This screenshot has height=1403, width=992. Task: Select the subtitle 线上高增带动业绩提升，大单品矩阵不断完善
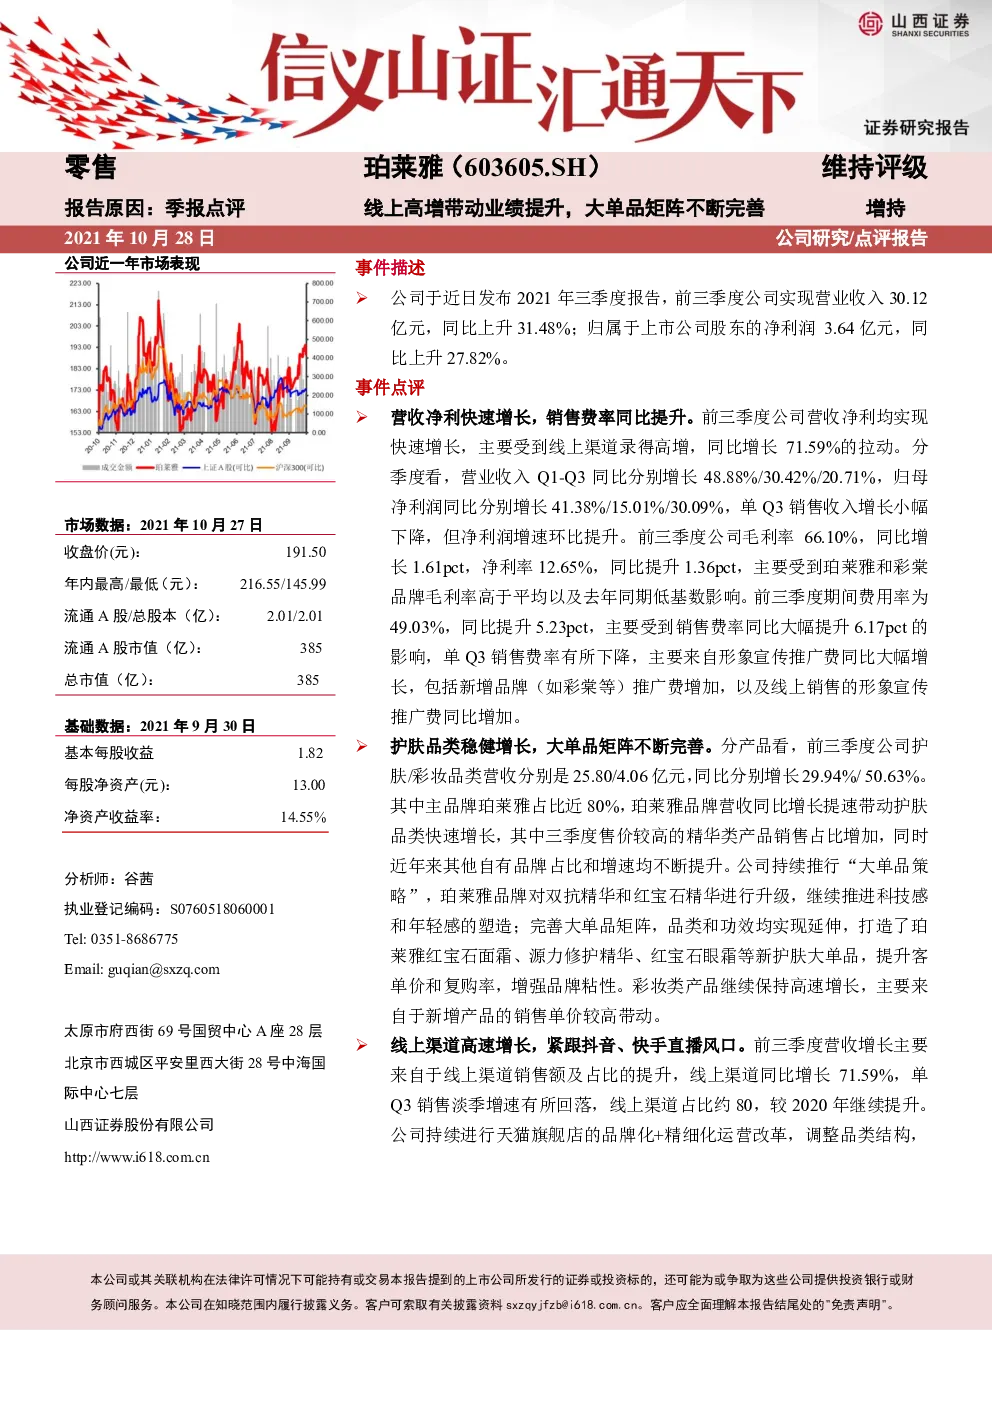(564, 208)
